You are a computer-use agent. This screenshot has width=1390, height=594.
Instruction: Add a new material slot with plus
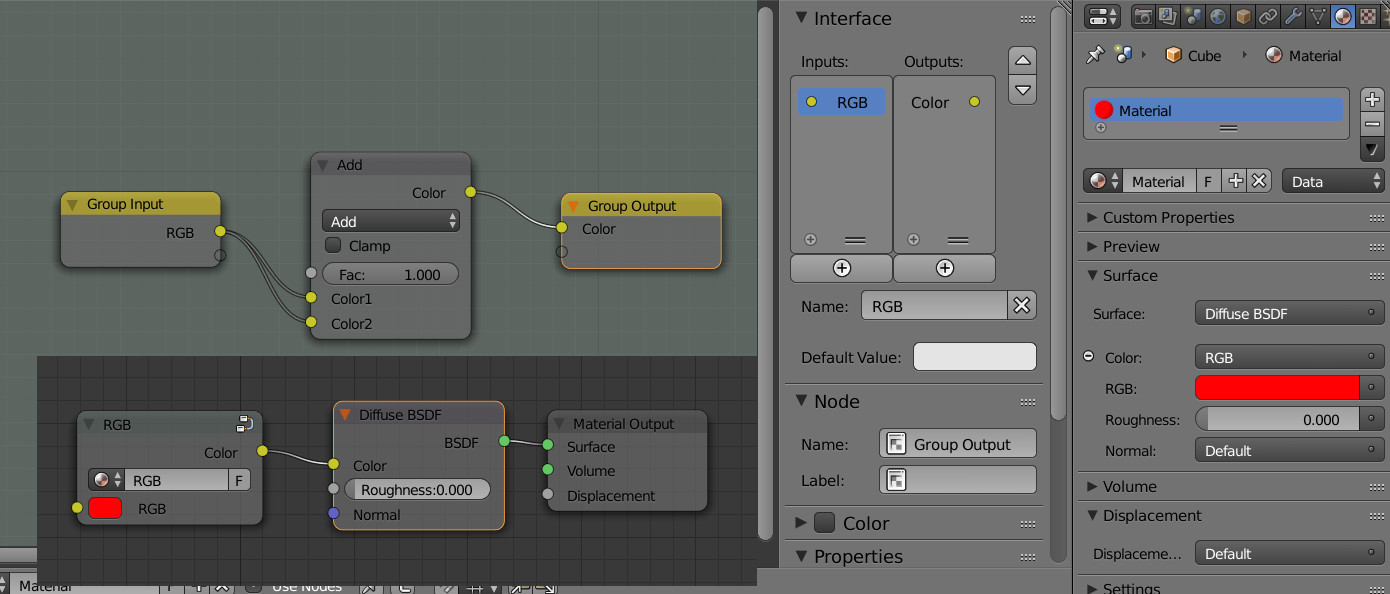1372,99
